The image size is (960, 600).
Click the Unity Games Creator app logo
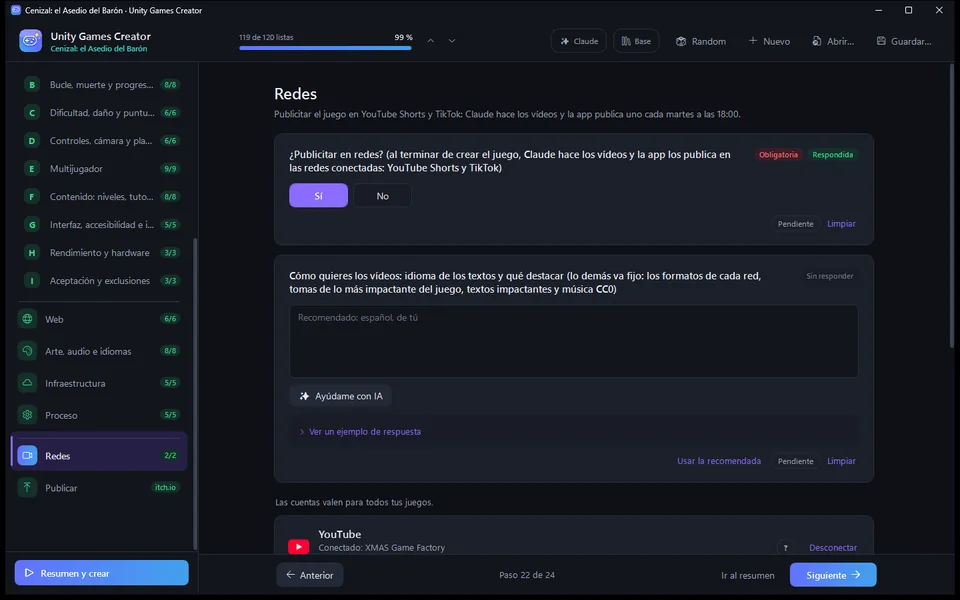point(30,41)
